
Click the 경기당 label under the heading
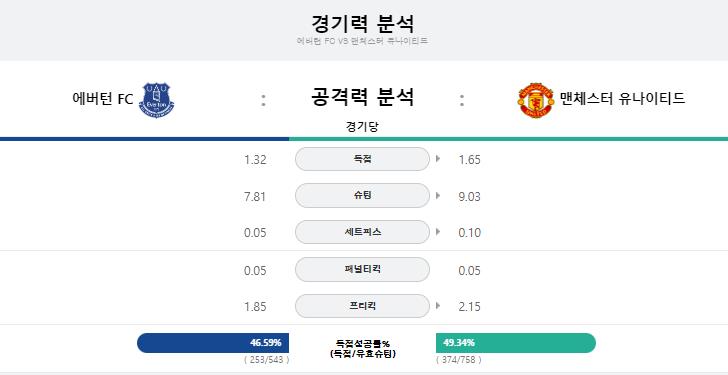(362, 127)
